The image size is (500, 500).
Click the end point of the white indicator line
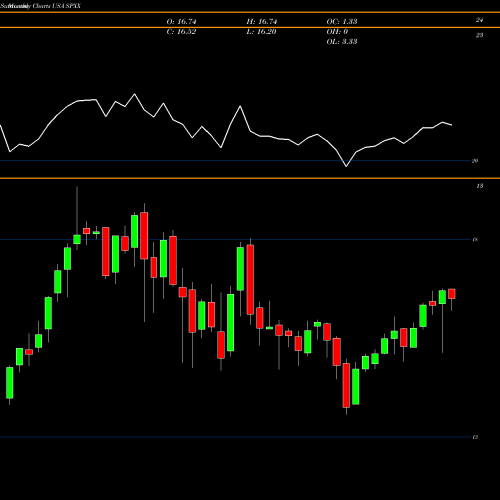(452, 125)
